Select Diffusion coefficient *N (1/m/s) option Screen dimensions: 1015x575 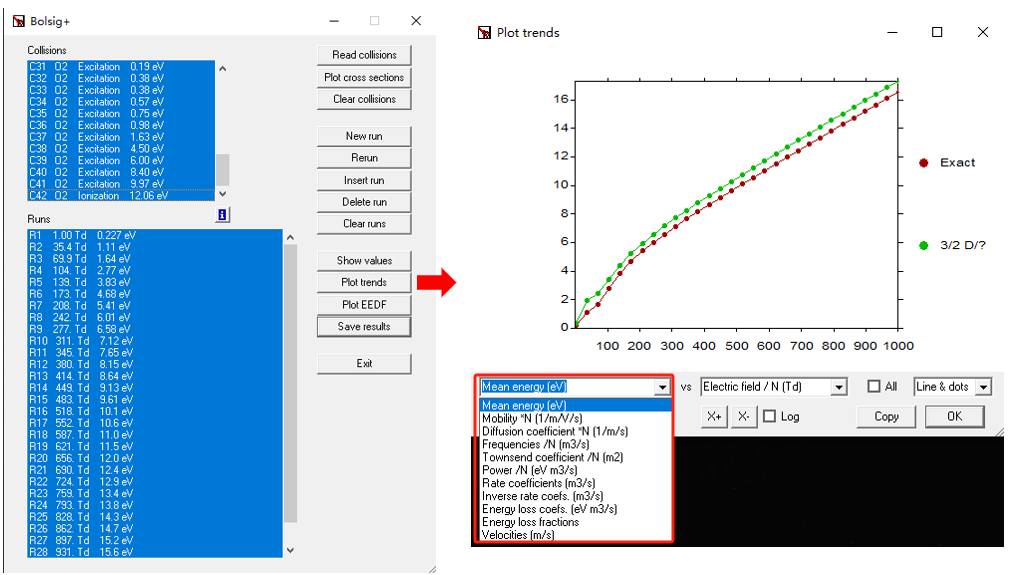[x=575, y=431]
